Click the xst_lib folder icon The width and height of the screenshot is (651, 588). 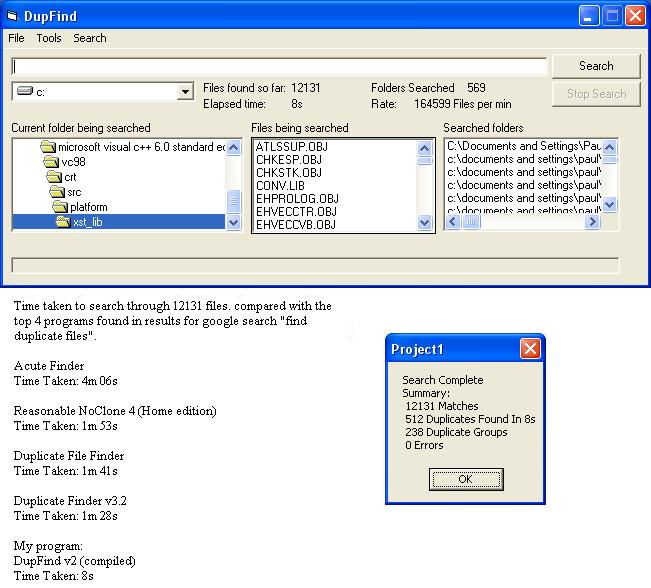[x=64, y=222]
